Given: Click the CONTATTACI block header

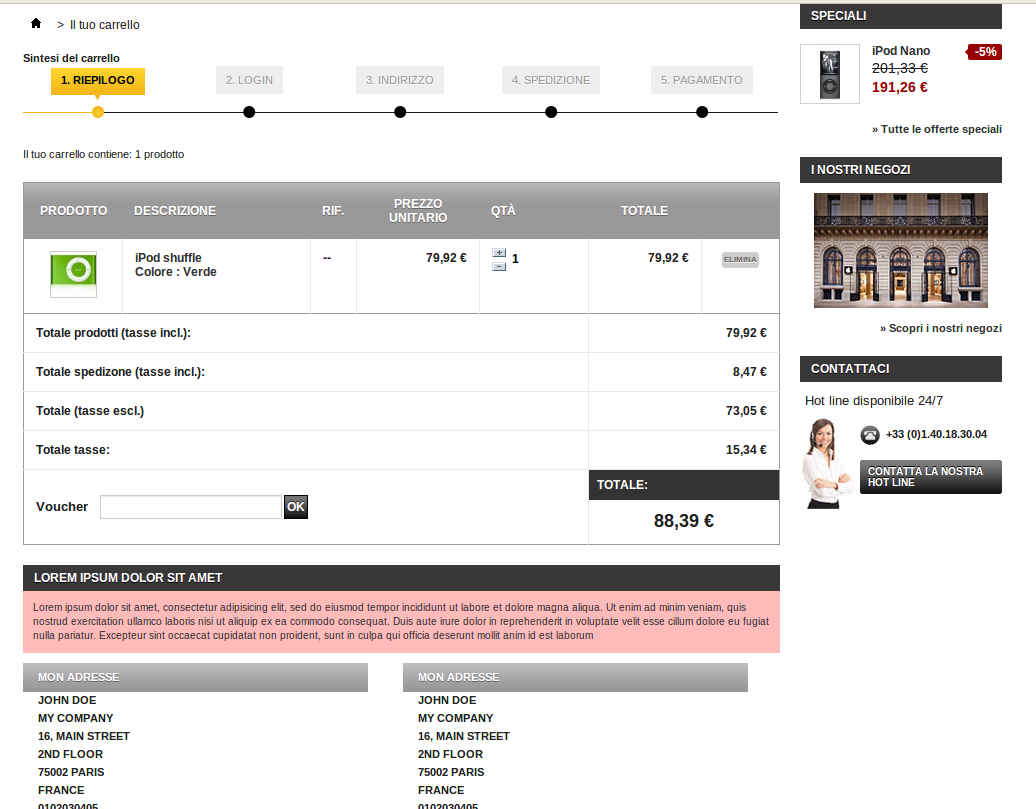Looking at the screenshot, I should coord(901,369).
